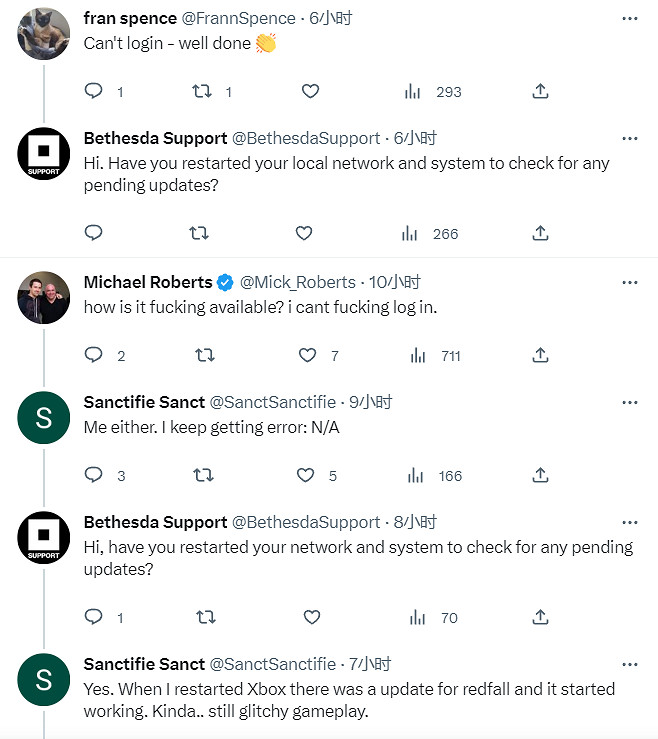
Task: Share Sanctifie Sanct's error N/A tweet
Action: [540, 475]
